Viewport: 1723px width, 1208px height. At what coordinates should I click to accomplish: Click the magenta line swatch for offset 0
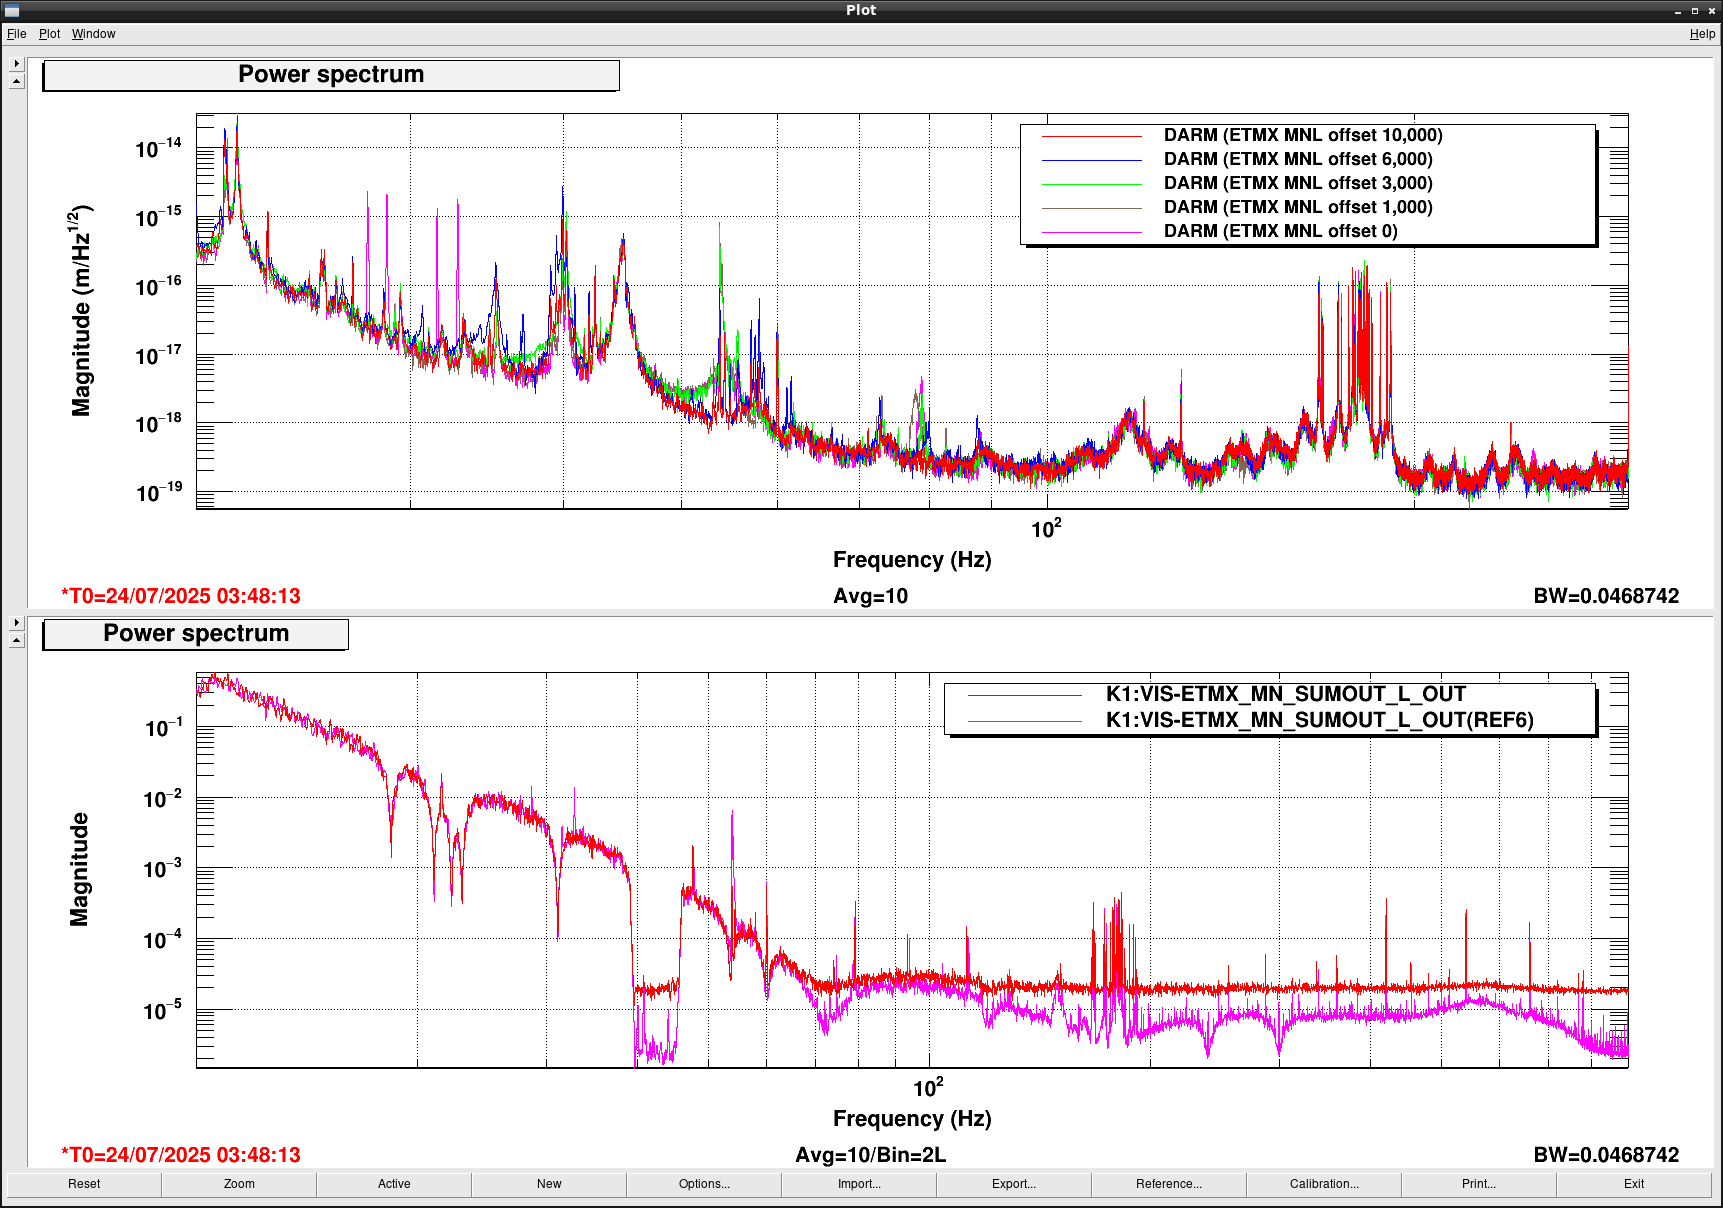coord(1091,232)
